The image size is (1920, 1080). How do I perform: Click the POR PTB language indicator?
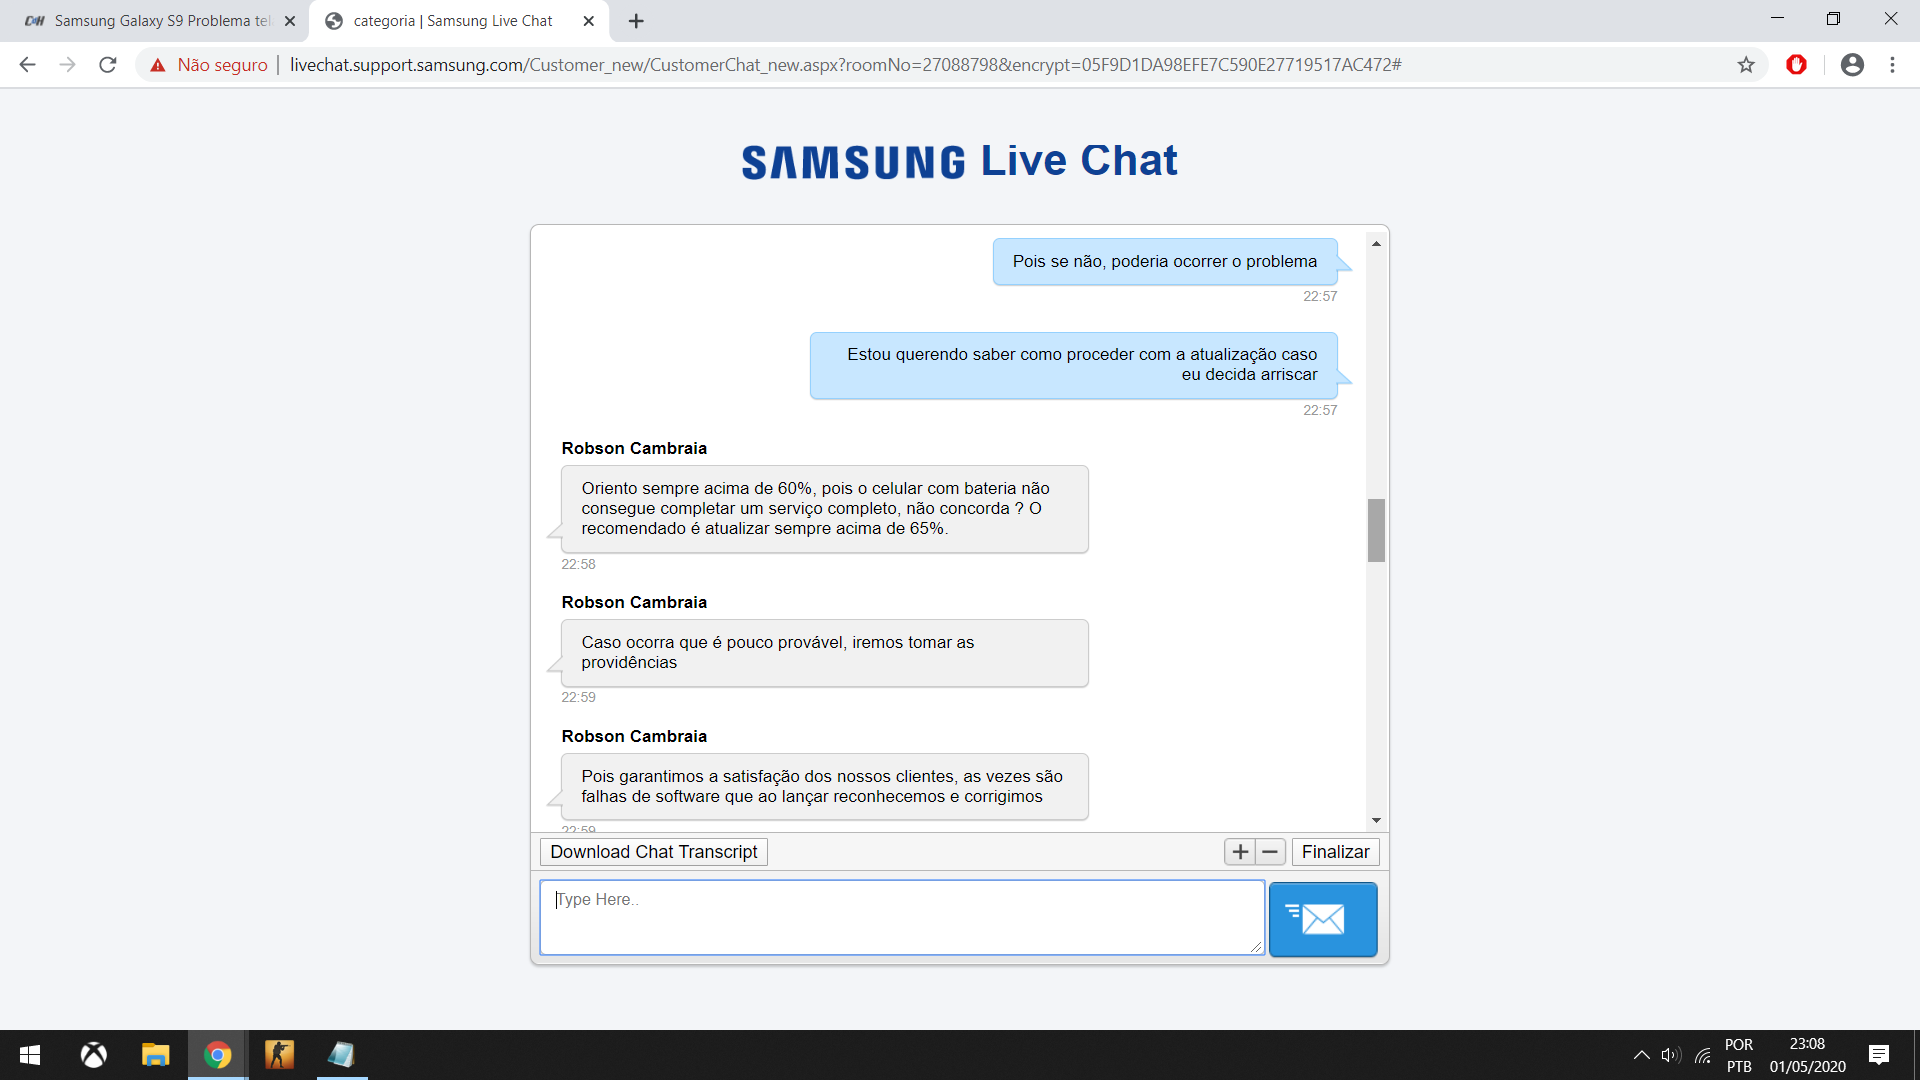coord(1739,1055)
